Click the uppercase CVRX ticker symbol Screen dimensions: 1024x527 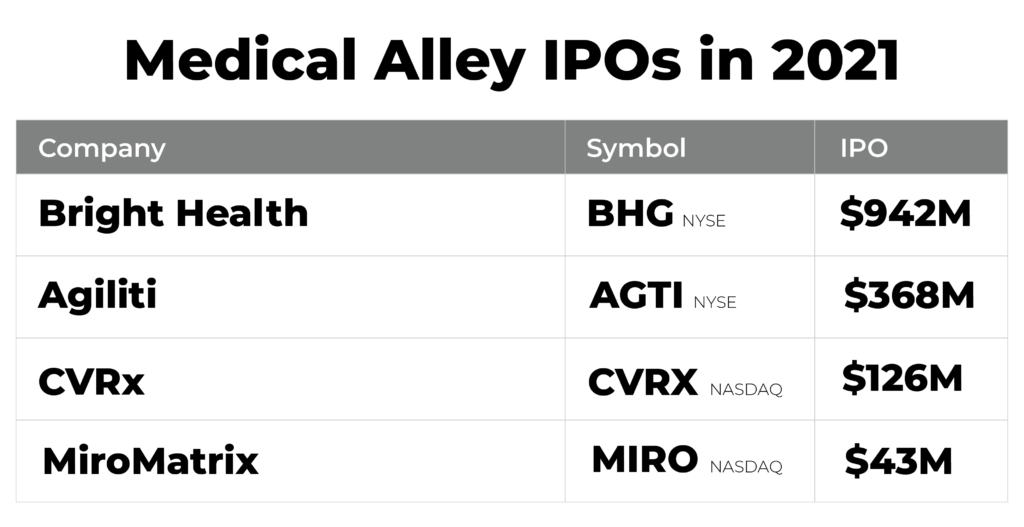[643, 382]
